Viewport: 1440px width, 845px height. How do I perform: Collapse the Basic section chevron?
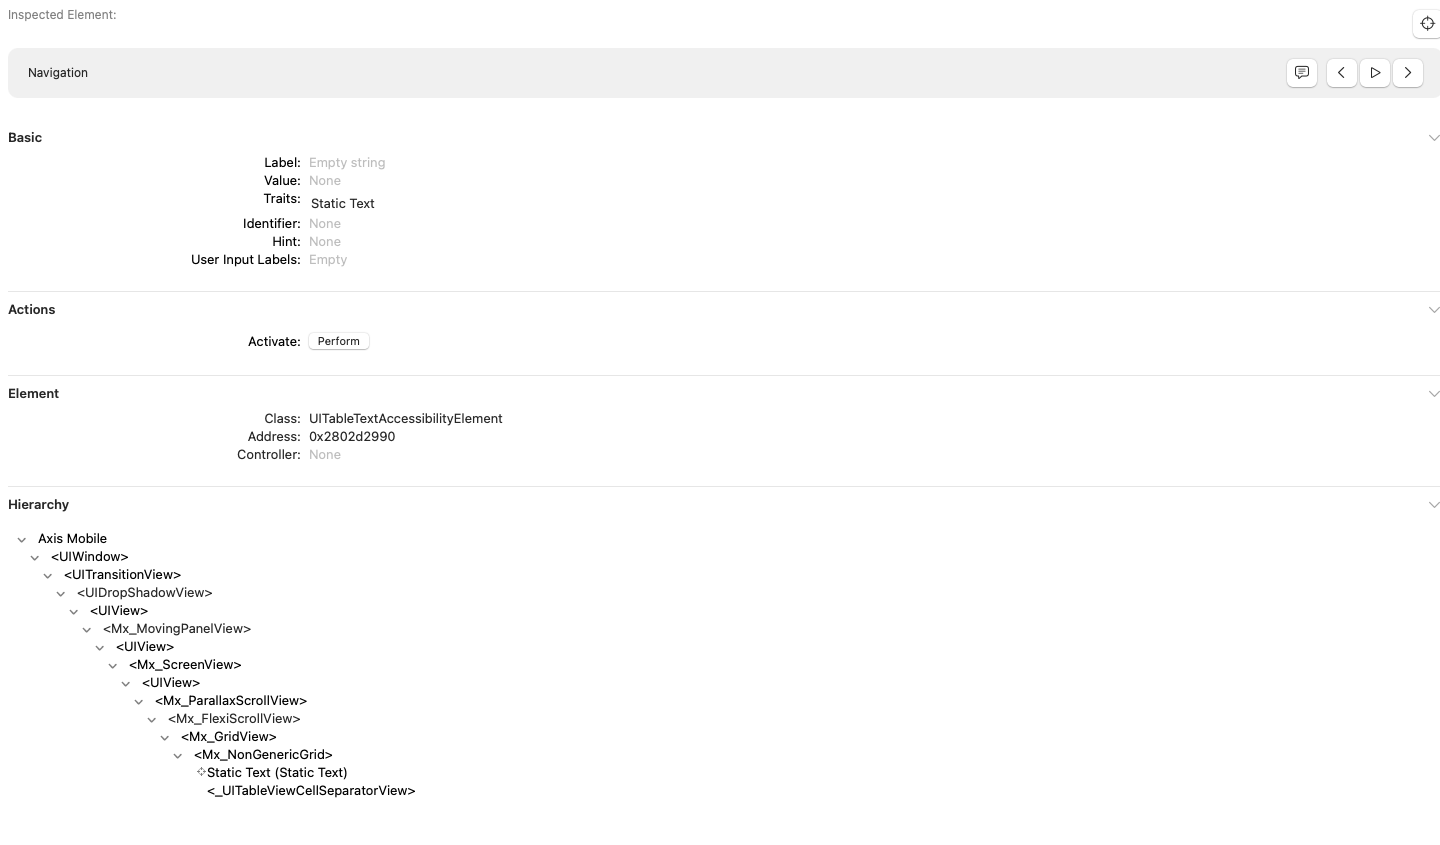point(1433,138)
